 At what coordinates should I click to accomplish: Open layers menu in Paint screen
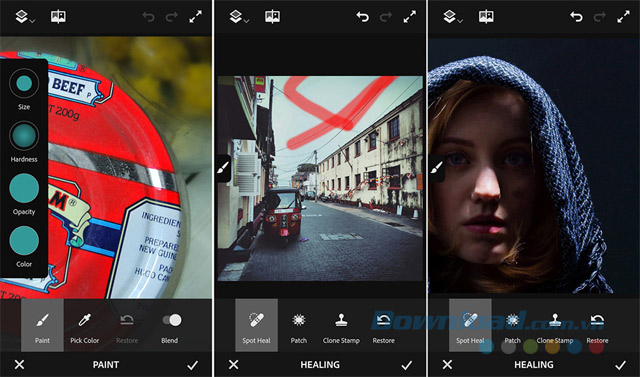click(24, 17)
